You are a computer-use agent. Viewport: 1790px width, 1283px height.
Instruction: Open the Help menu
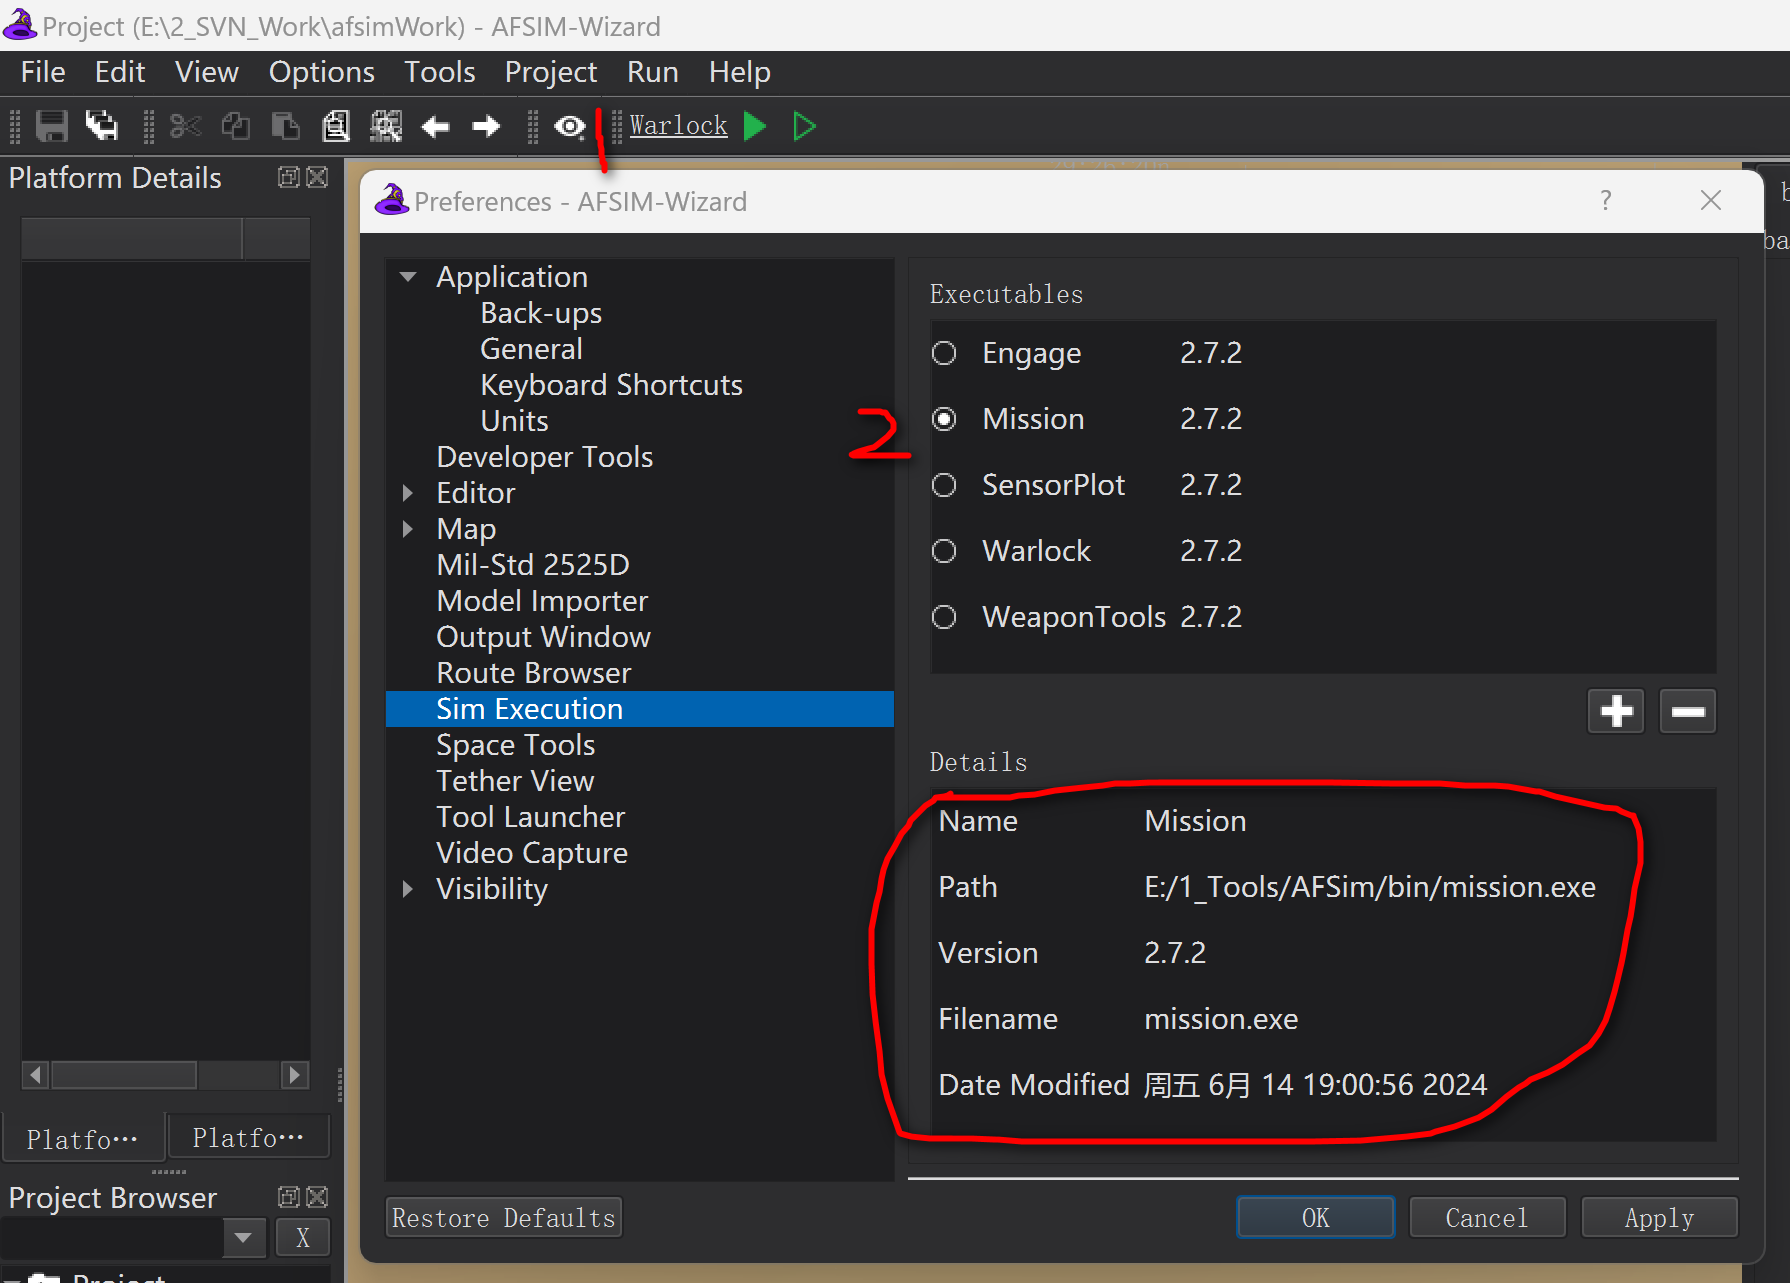point(740,72)
